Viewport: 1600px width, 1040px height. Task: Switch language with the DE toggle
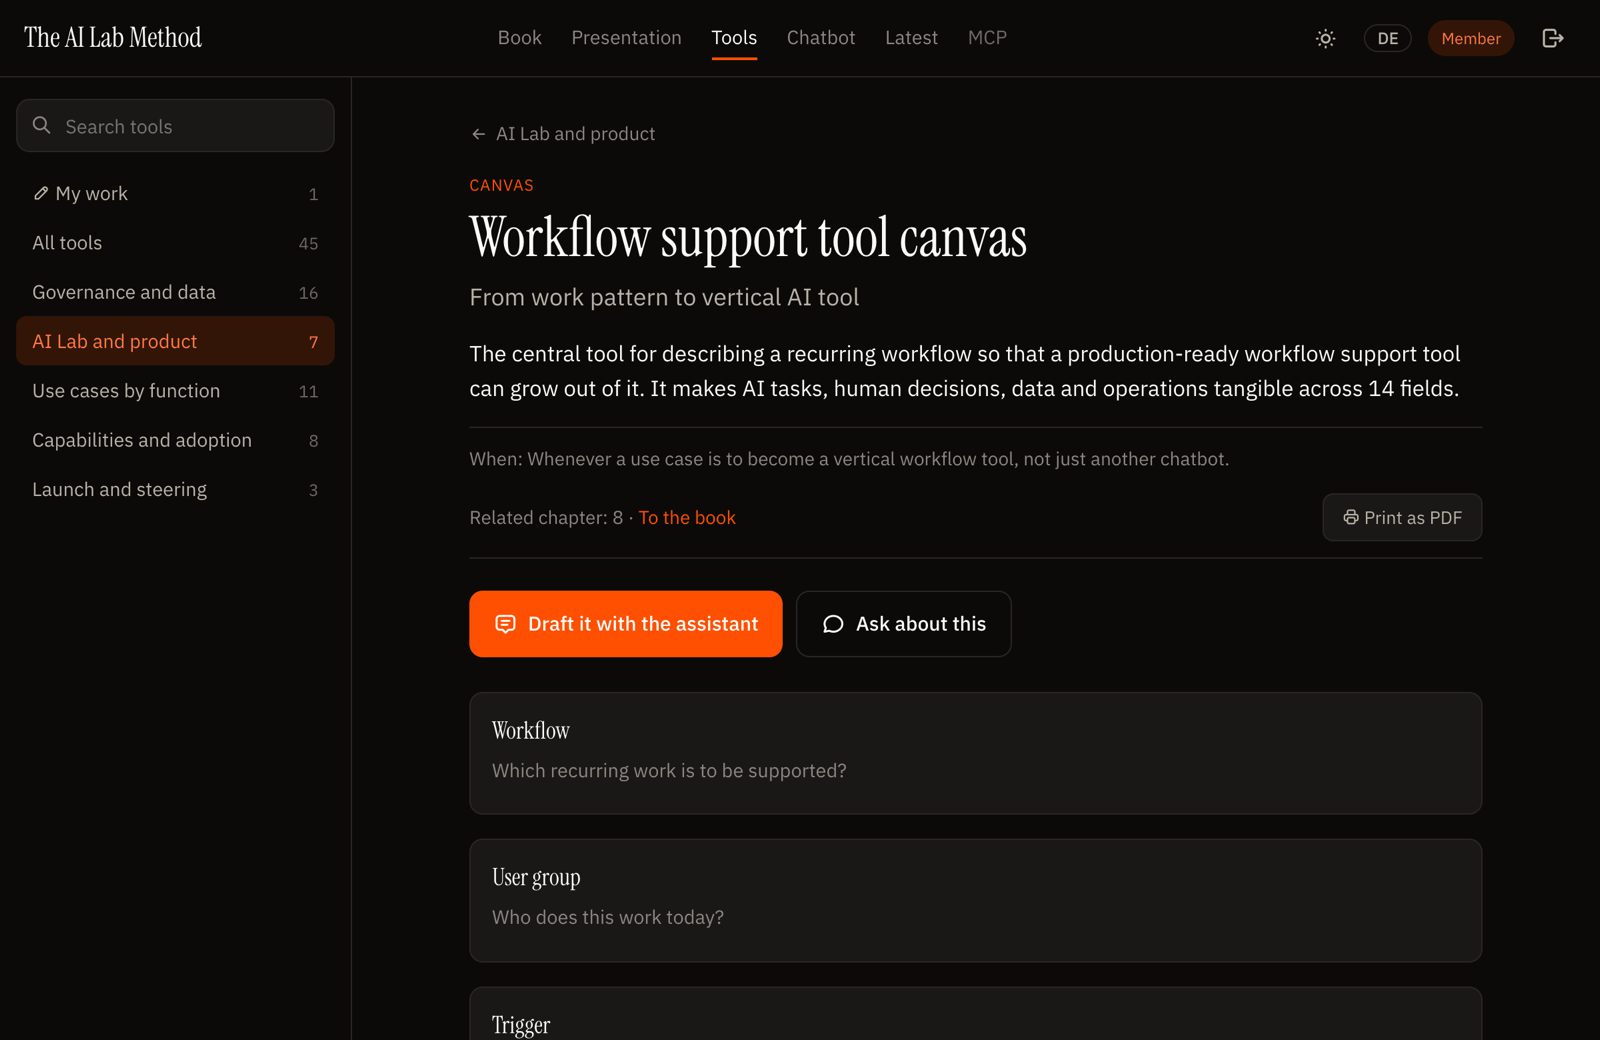click(x=1387, y=38)
